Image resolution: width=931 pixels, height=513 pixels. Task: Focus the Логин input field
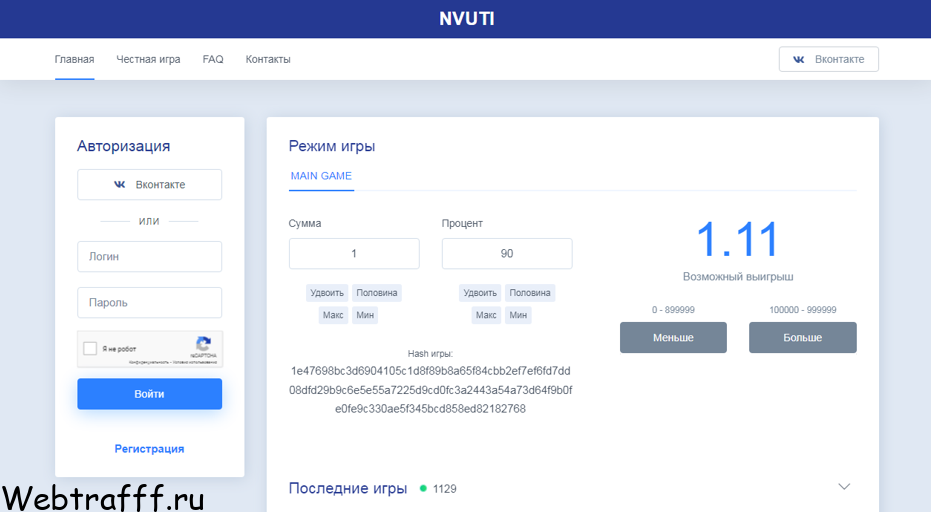150,256
